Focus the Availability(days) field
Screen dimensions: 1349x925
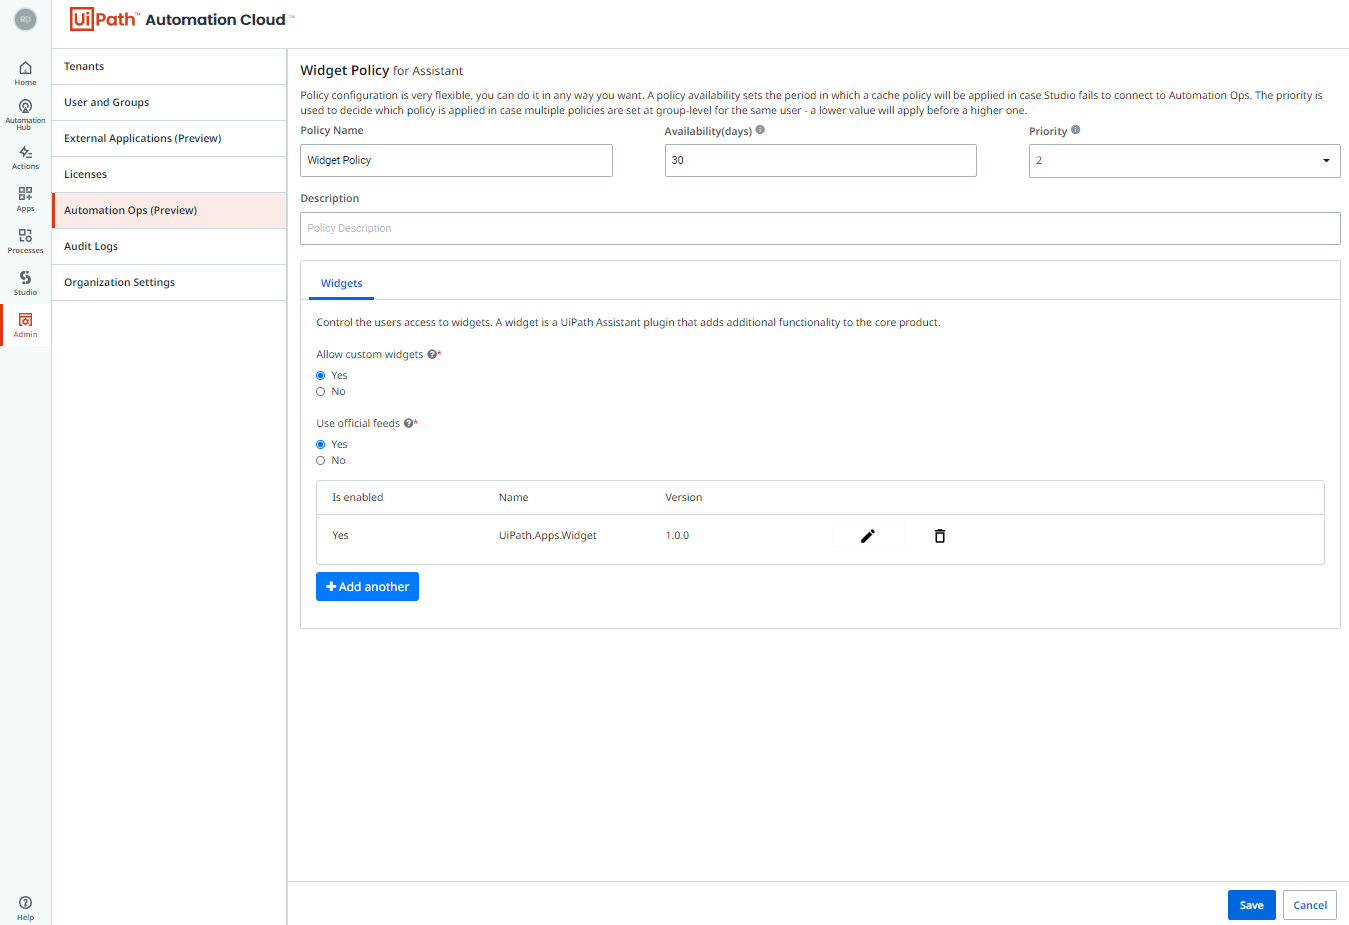point(820,161)
